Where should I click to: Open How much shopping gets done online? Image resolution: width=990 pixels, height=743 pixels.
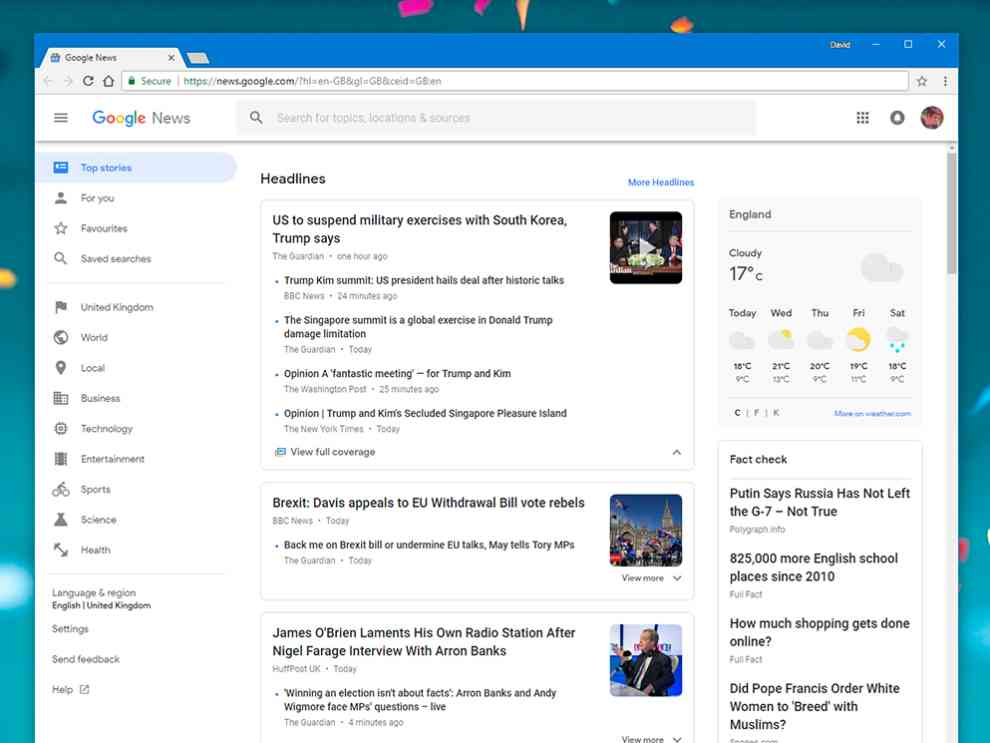point(820,633)
